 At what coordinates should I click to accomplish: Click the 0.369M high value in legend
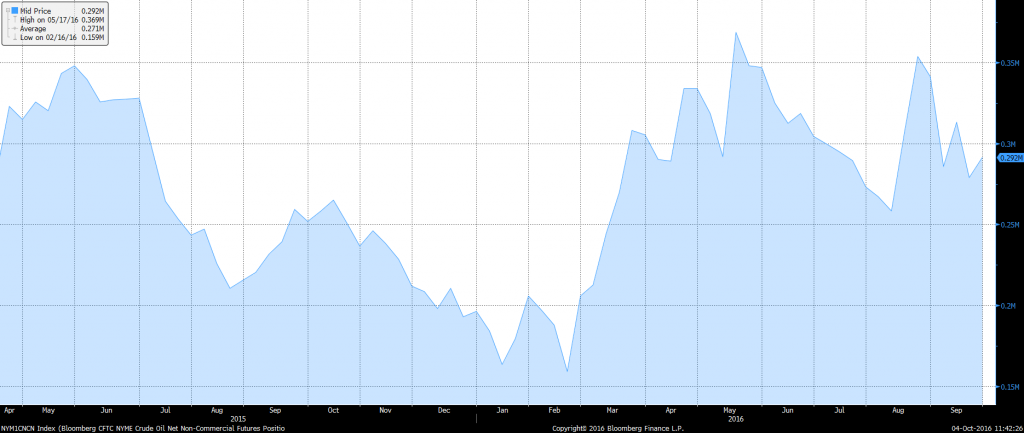coord(93,20)
